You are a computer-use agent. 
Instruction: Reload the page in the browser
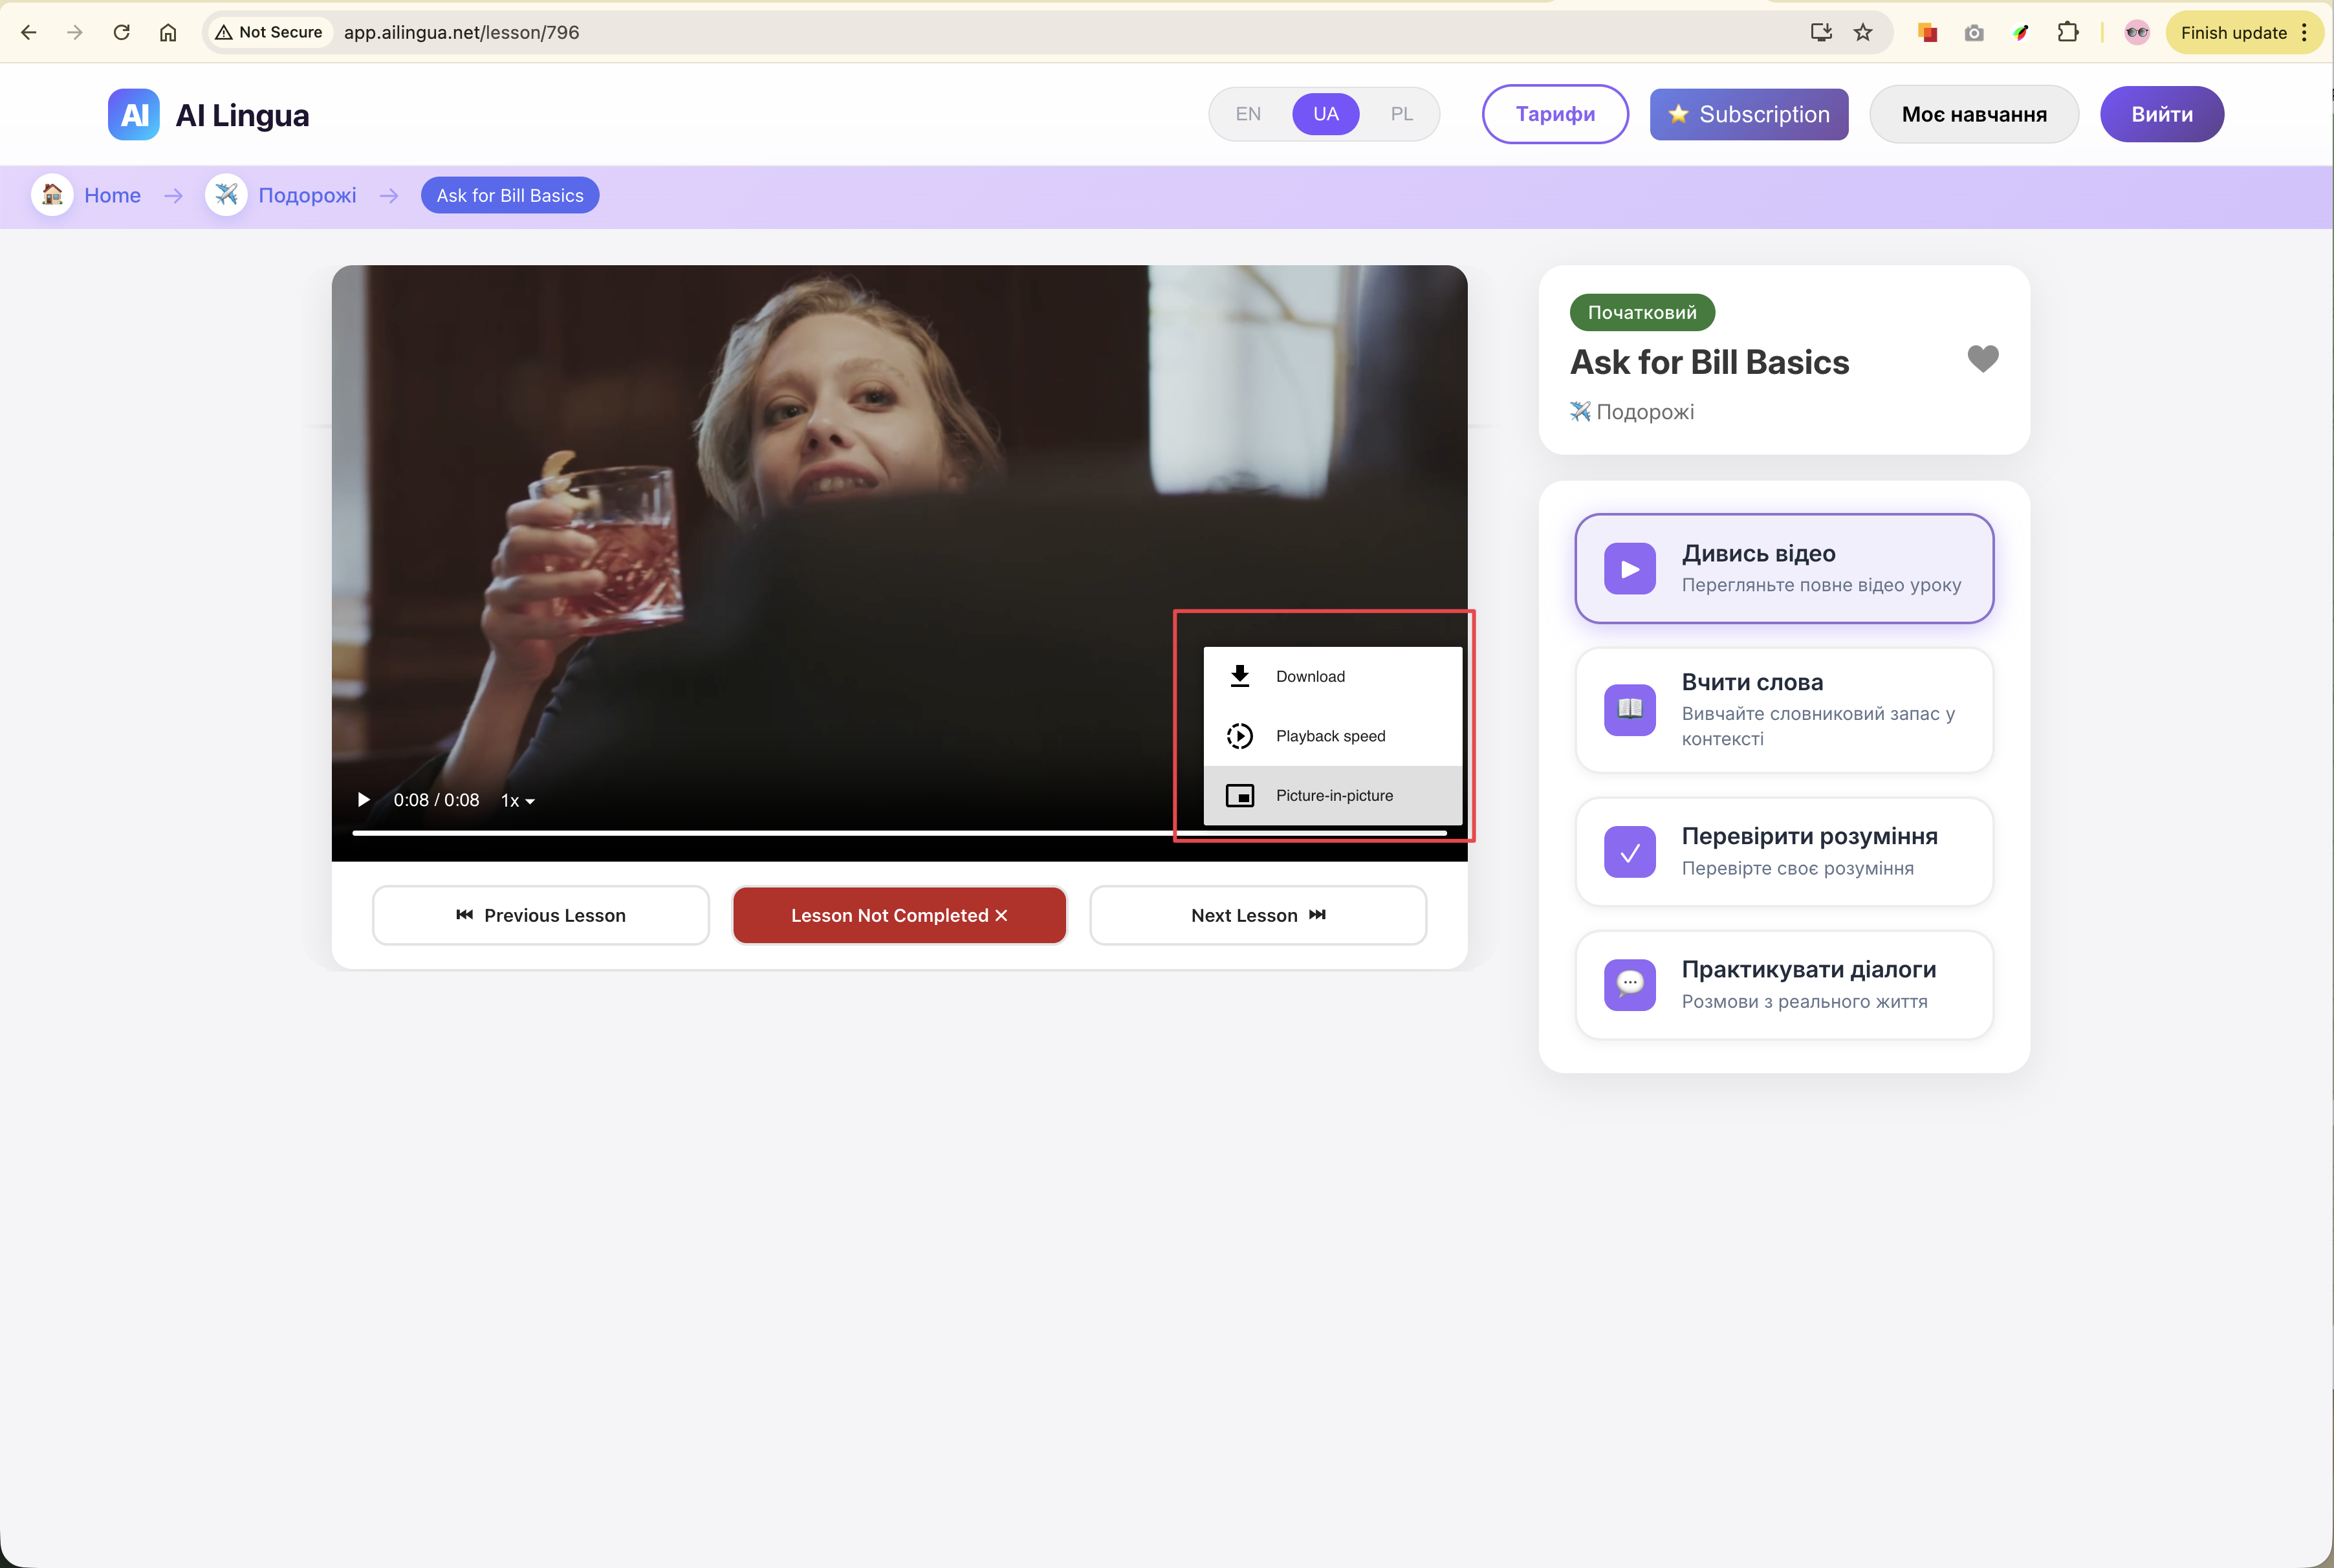(122, 33)
